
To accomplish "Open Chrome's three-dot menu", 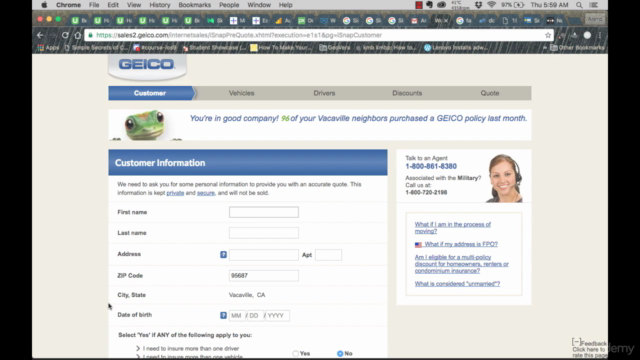I will (600, 35).
